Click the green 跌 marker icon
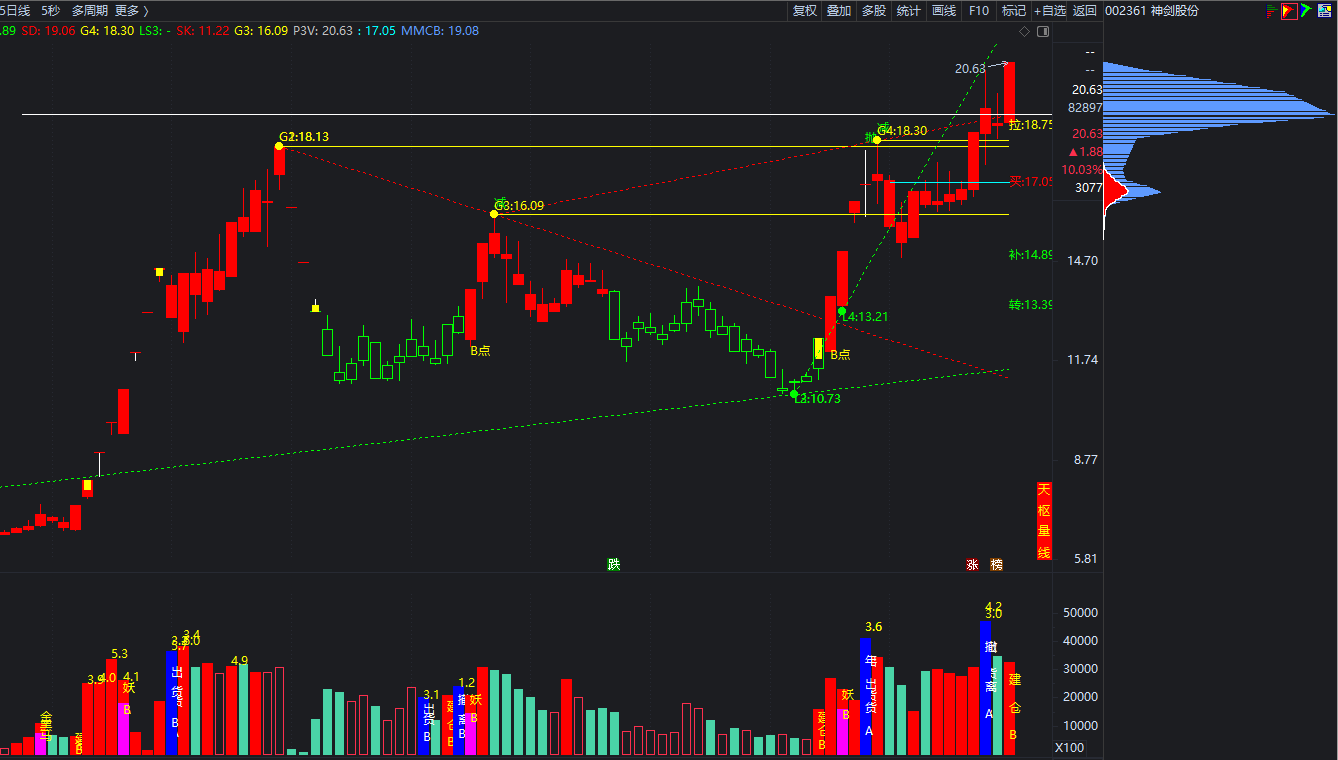Viewport: 1338px width, 760px height. point(614,565)
